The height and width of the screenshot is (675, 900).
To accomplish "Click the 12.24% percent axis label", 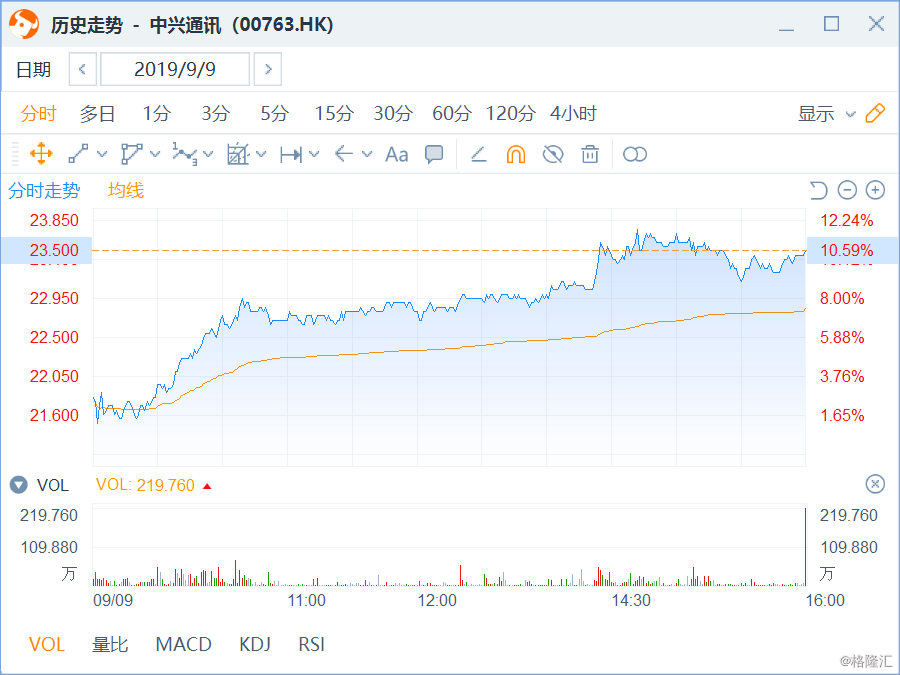I will point(847,220).
